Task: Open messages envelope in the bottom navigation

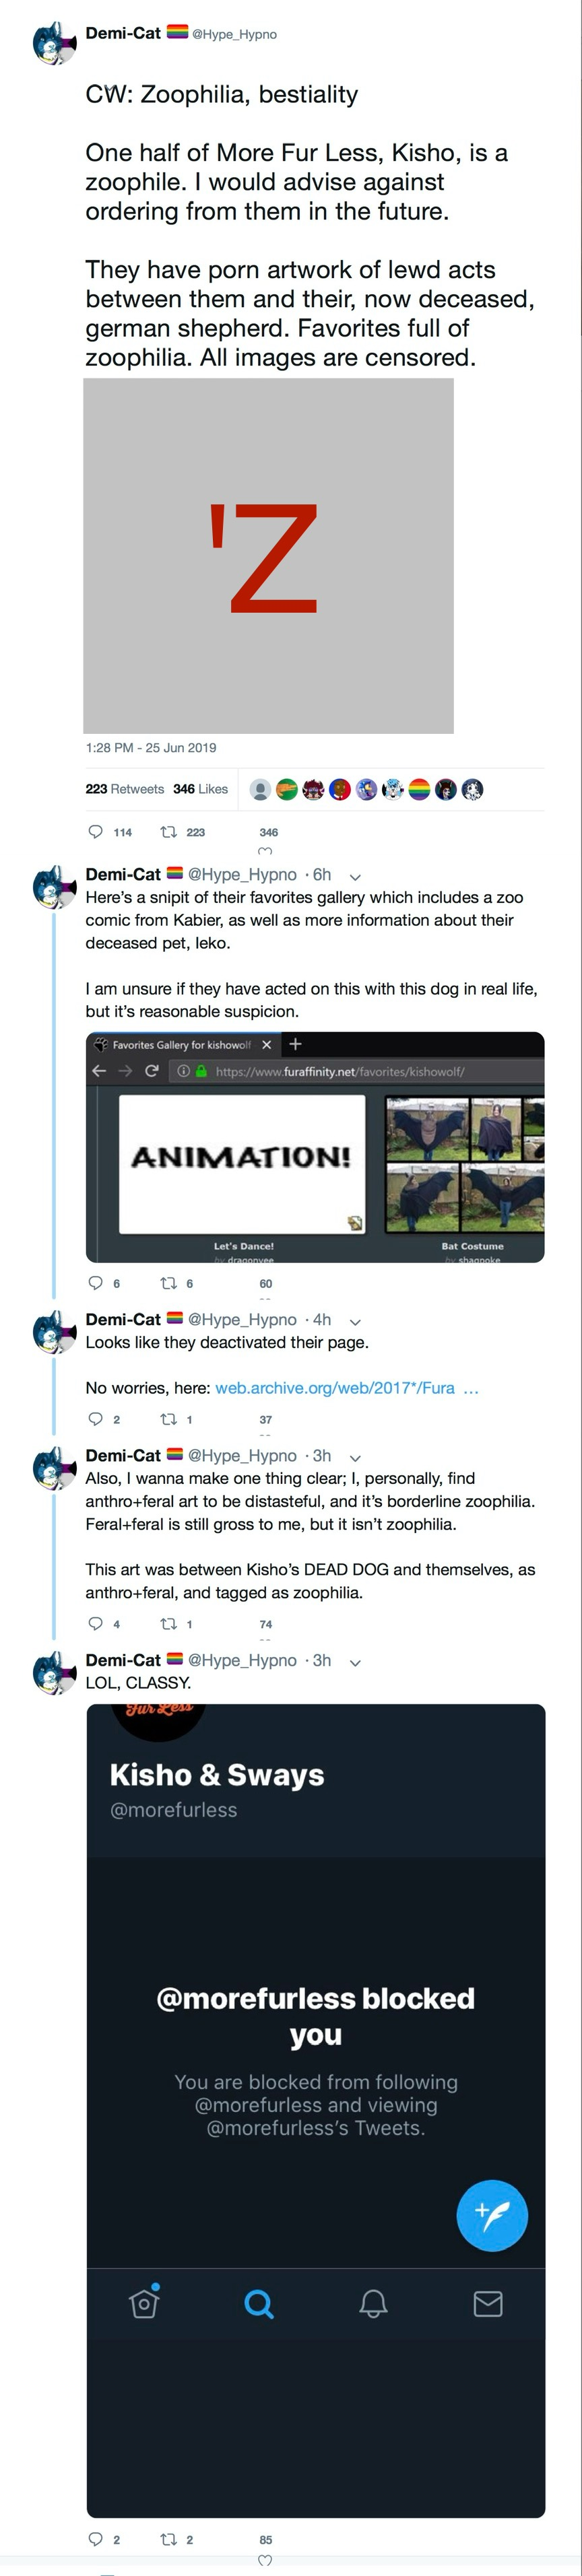Action: [488, 2304]
